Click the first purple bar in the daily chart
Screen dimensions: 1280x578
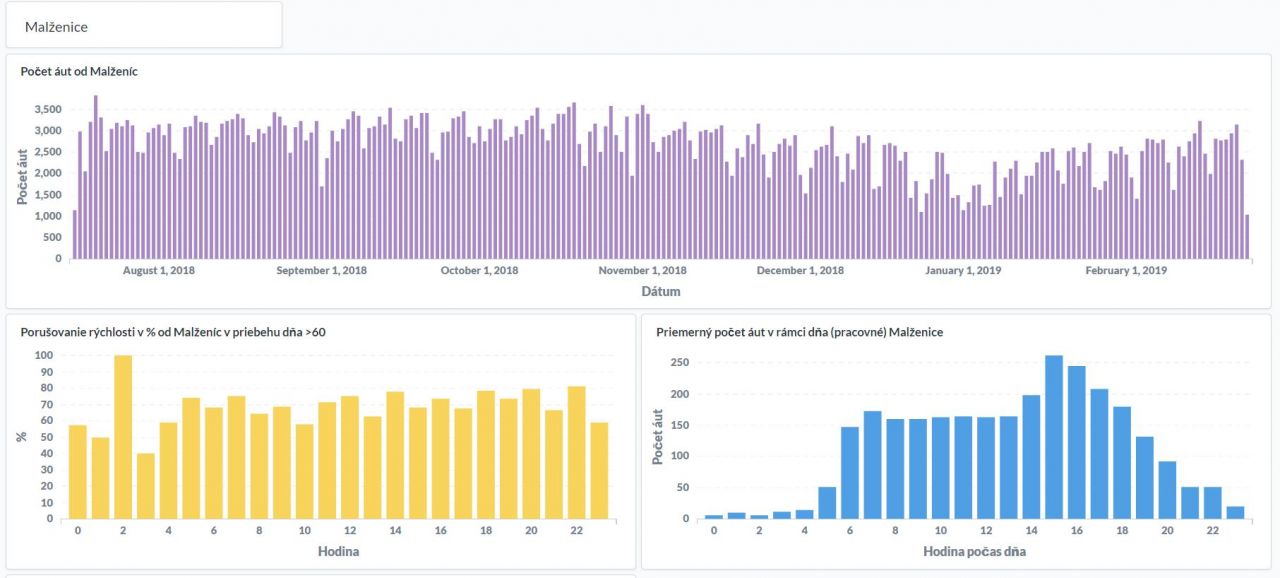pyautogui.click(x=74, y=235)
